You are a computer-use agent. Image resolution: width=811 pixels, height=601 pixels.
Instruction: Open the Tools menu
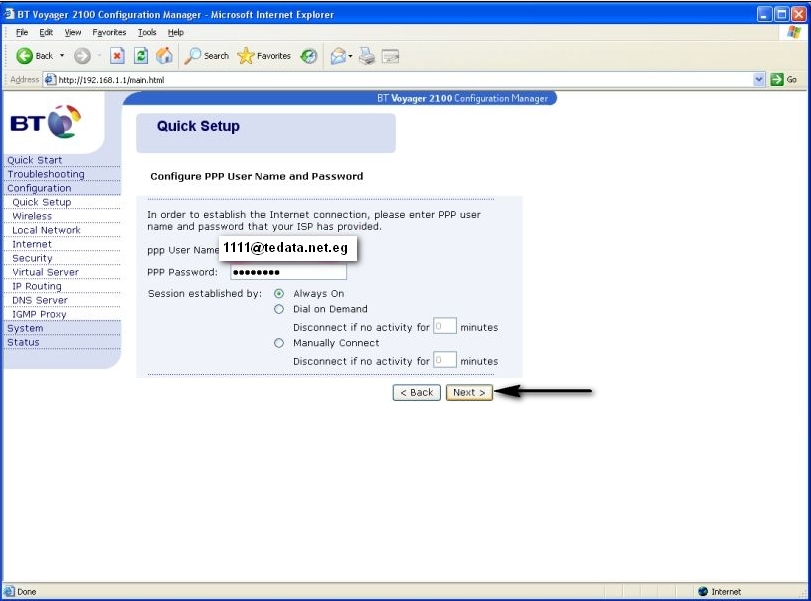(x=148, y=32)
